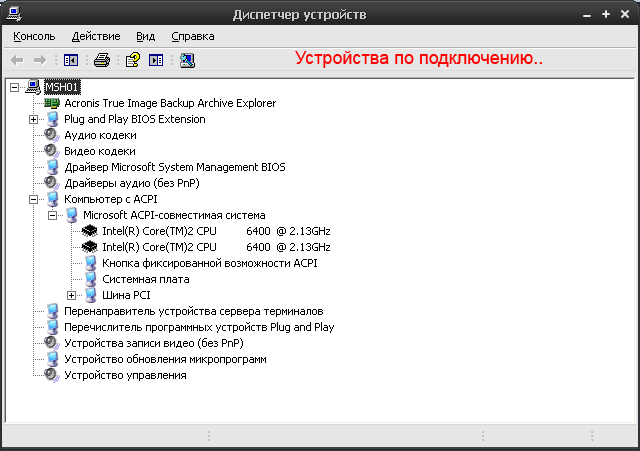Image resolution: width=640 pixels, height=451 pixels.
Task: Open the Справка menu
Action: pyautogui.click(x=192, y=36)
